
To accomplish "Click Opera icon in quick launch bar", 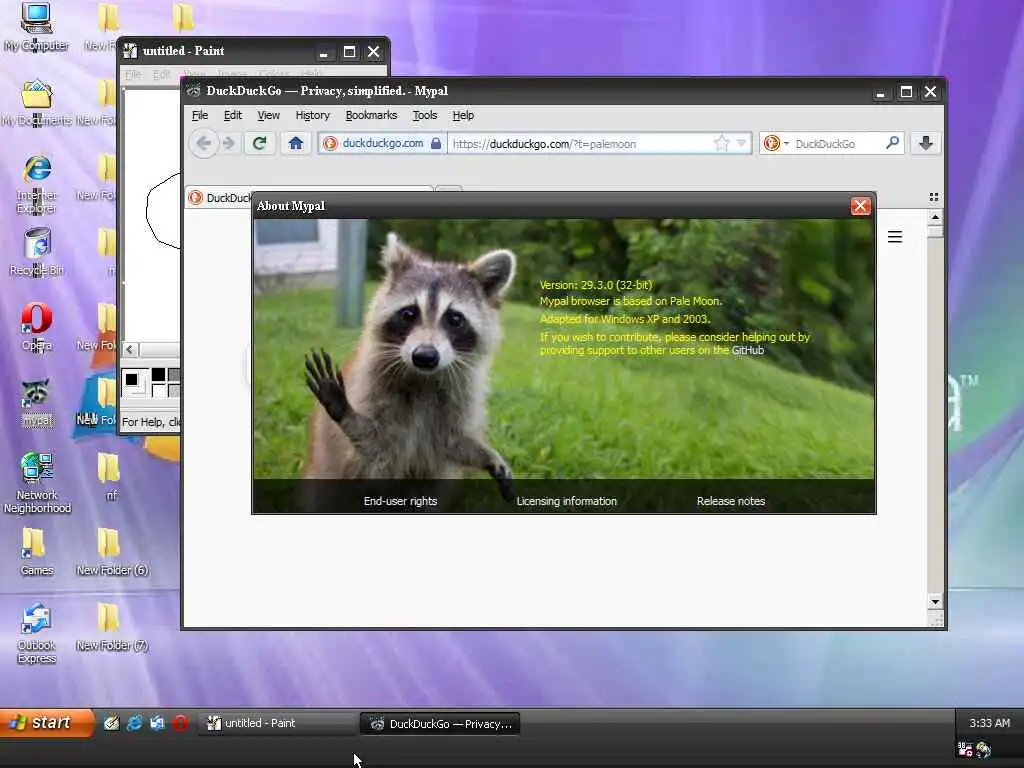I will [180, 723].
